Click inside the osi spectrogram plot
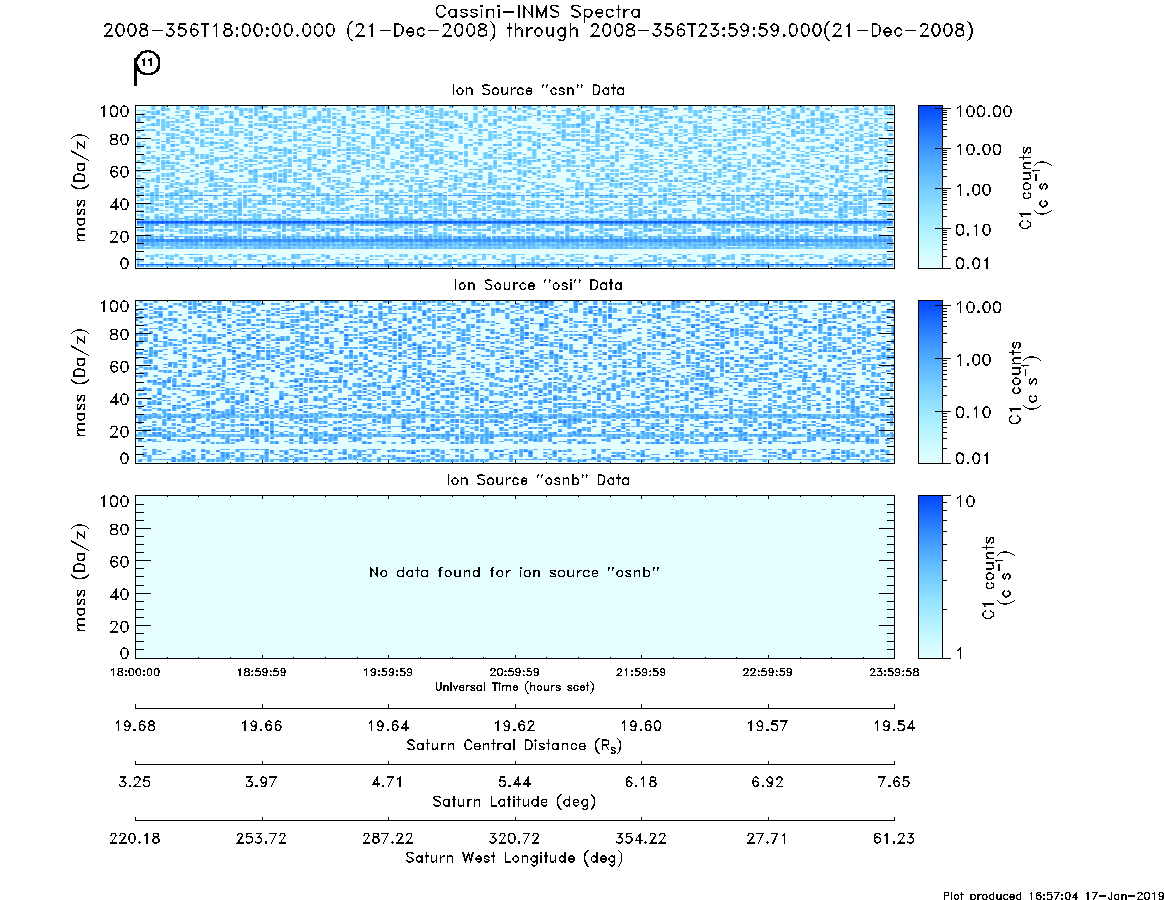 coord(515,382)
